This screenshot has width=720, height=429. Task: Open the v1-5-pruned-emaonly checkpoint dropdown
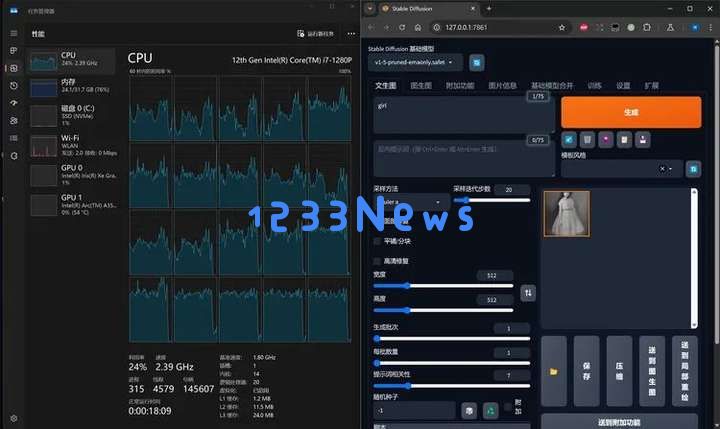(415, 62)
